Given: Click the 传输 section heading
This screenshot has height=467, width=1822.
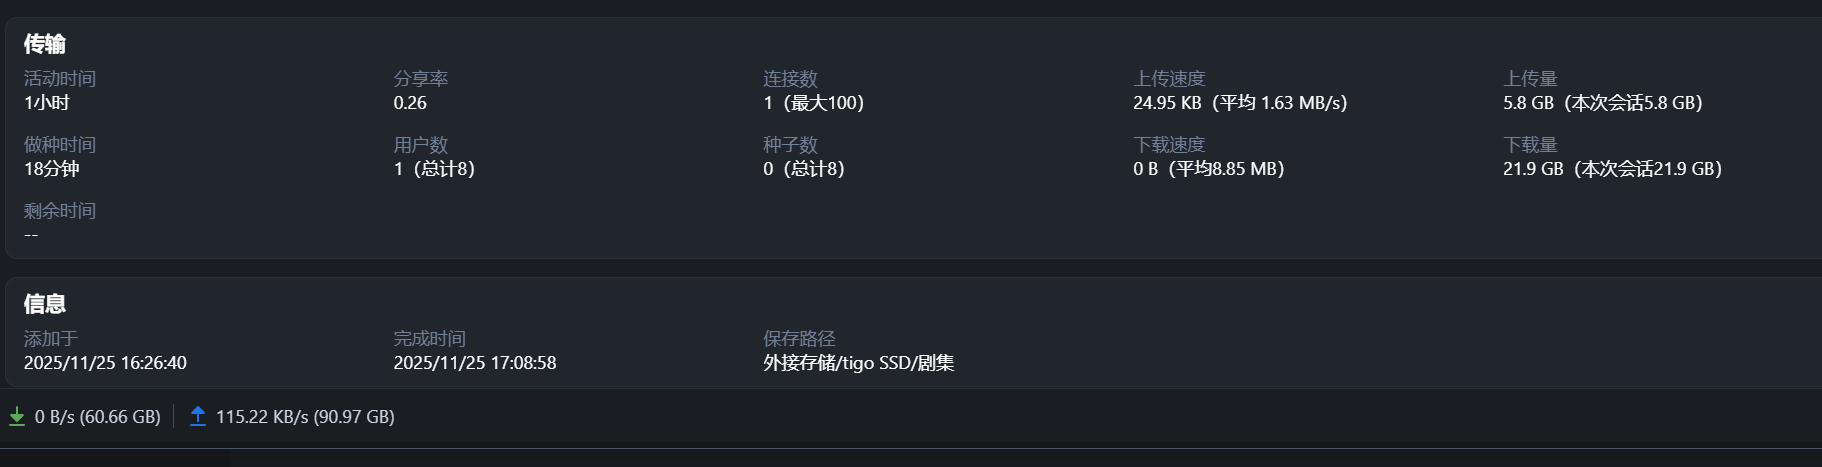Looking at the screenshot, I should point(45,44).
